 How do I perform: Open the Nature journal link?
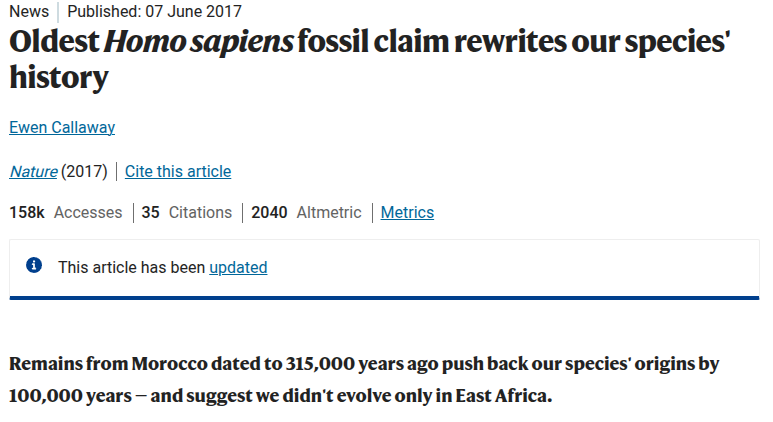[x=34, y=171]
